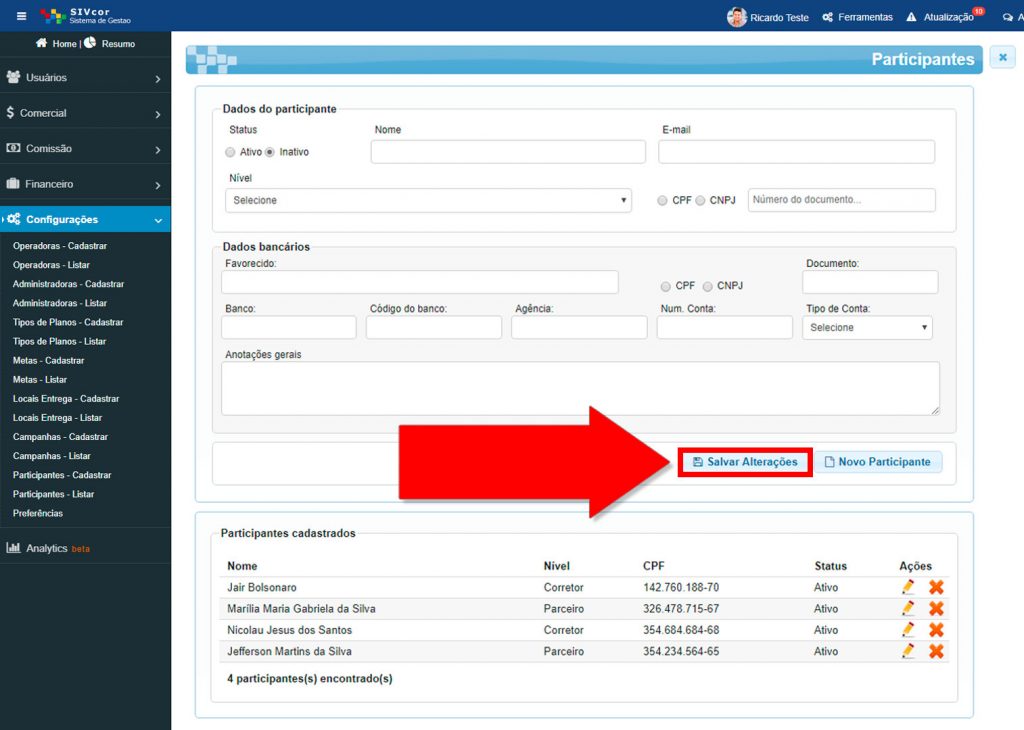Click the Comercial dollar sign icon

point(10,112)
